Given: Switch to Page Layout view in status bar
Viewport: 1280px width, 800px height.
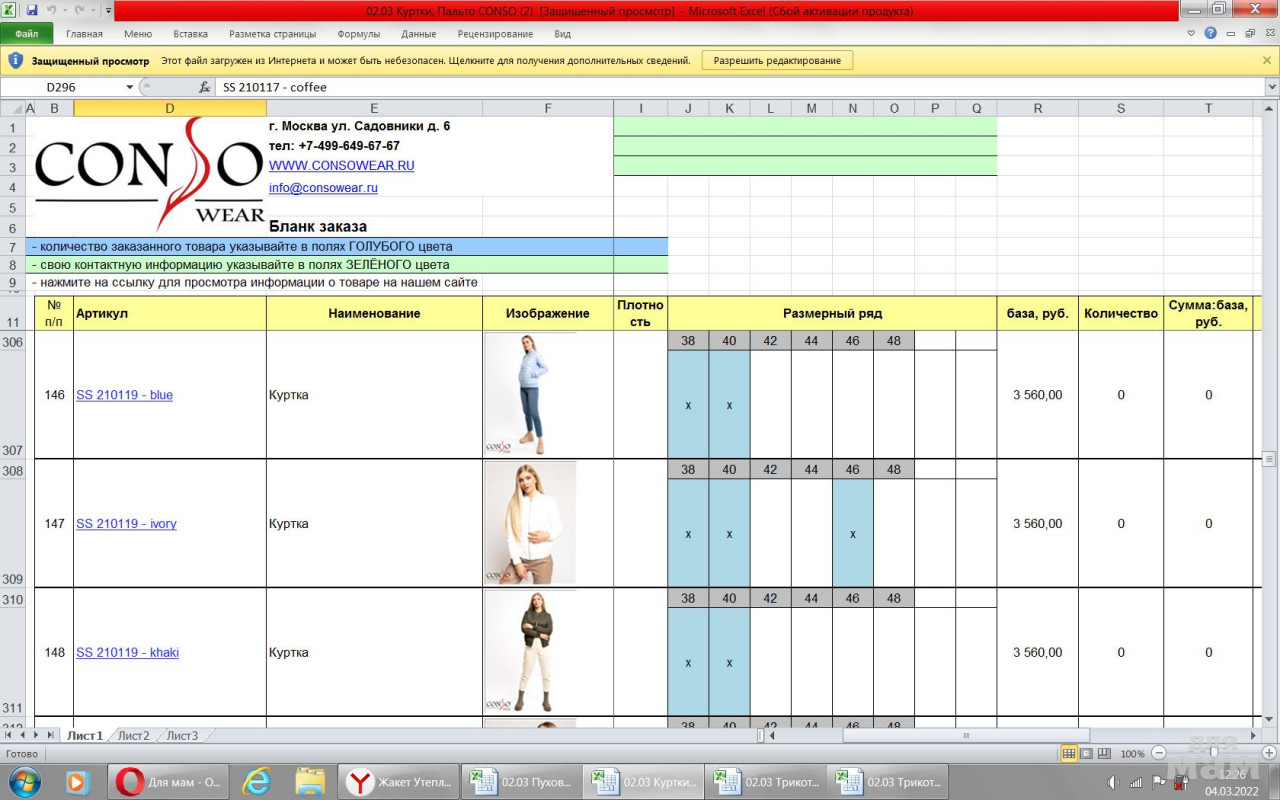Looking at the screenshot, I should pyautogui.click(x=1087, y=753).
